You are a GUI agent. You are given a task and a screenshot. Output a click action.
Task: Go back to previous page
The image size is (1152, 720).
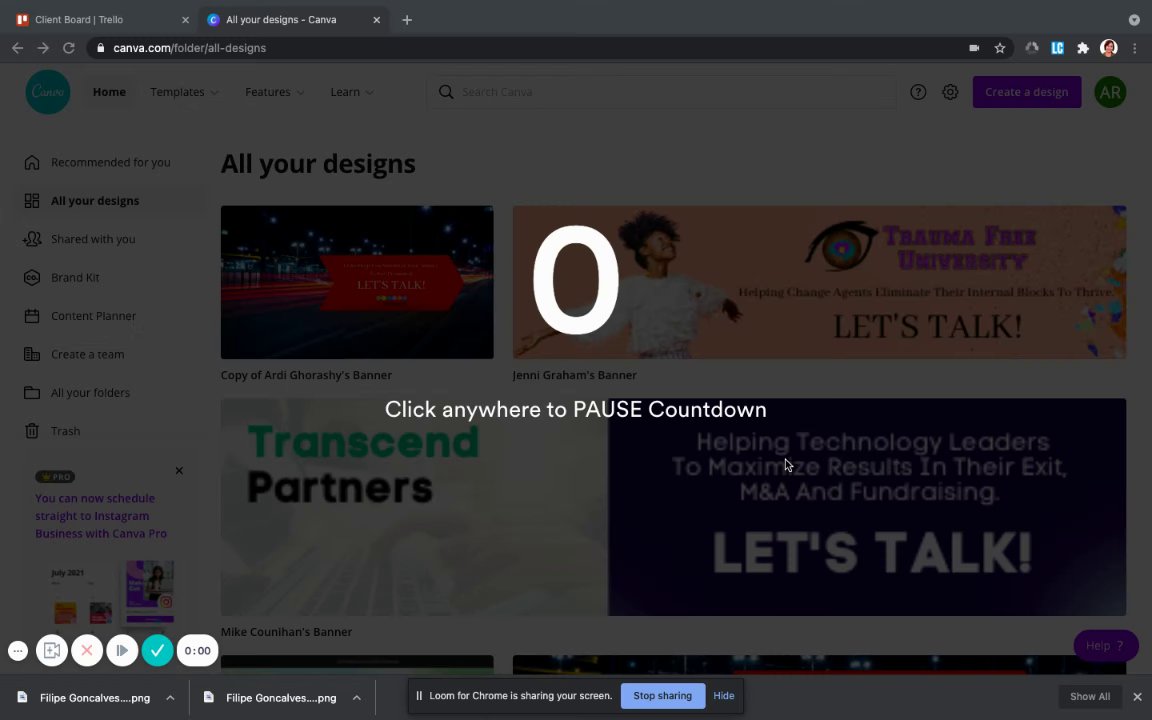click(18, 48)
